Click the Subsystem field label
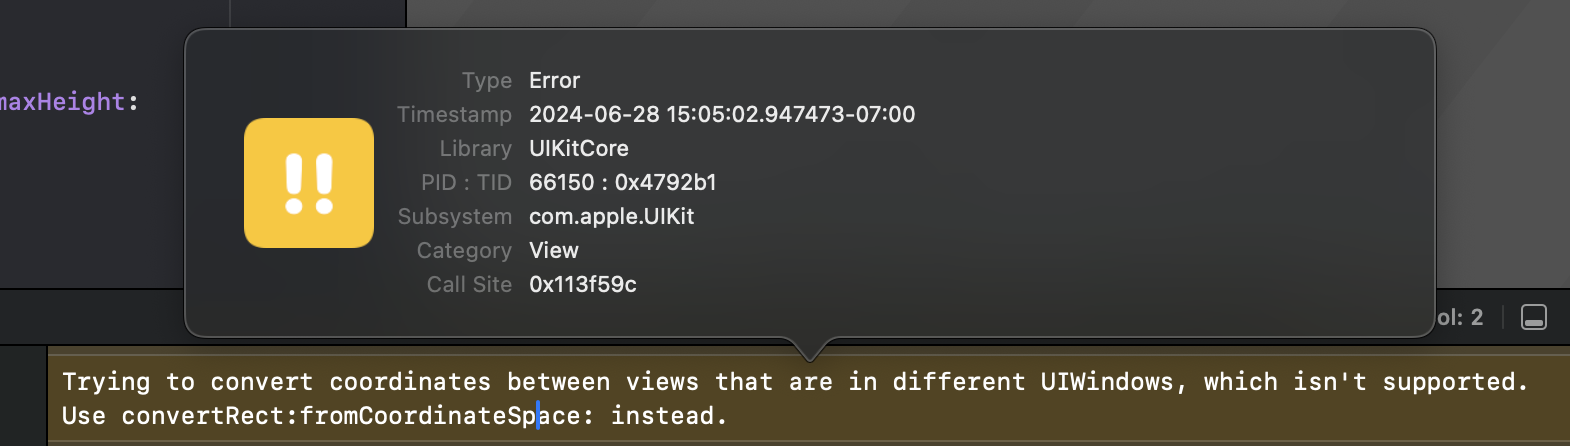Image resolution: width=1570 pixels, height=446 pixels. tap(454, 216)
